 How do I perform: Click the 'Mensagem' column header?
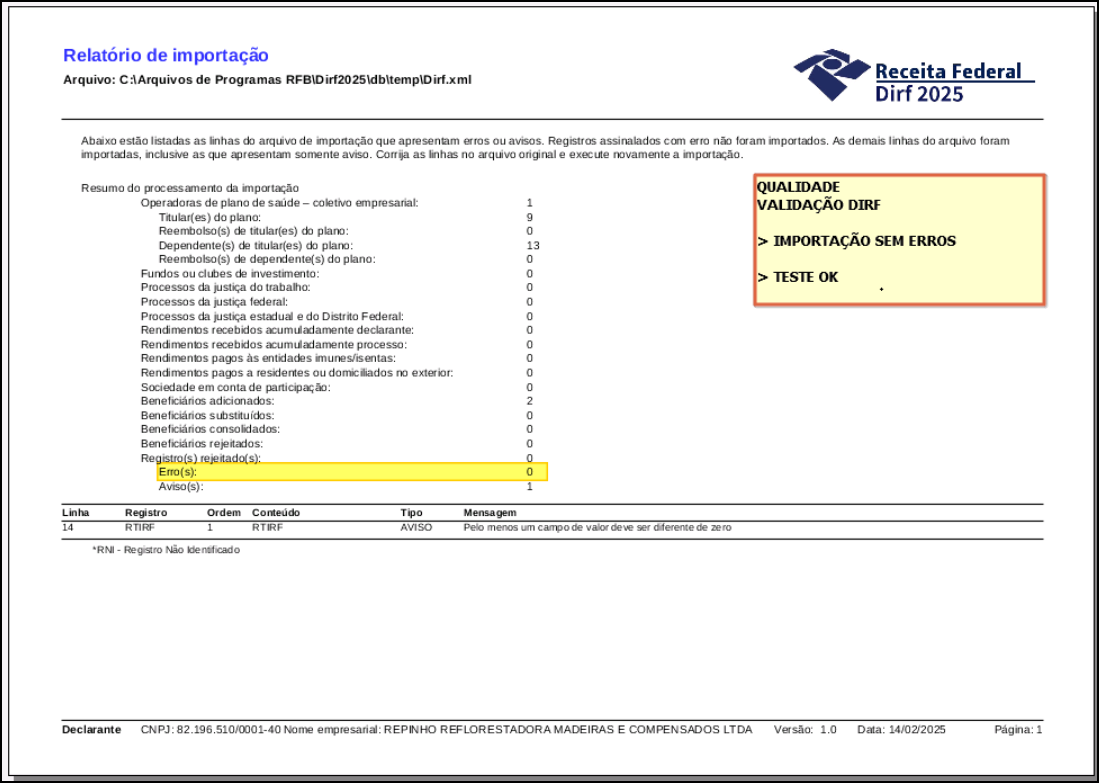pos(490,512)
